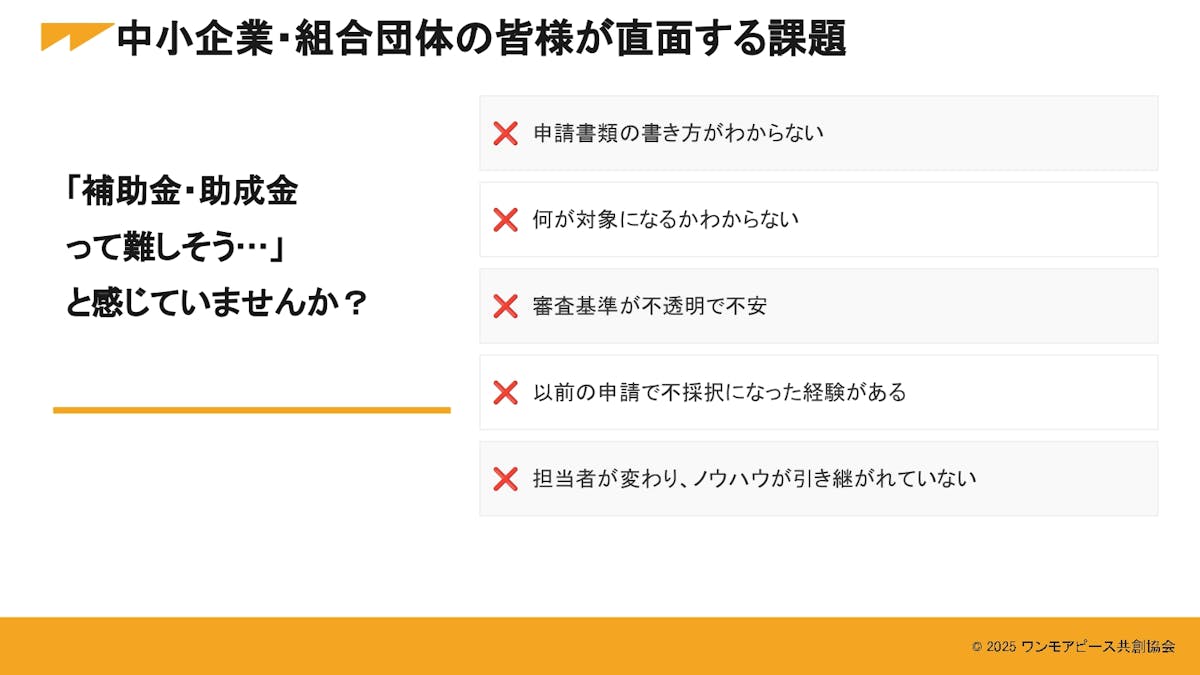Click the red X beside 申請書類の書き方がわからない

pyautogui.click(x=505, y=133)
